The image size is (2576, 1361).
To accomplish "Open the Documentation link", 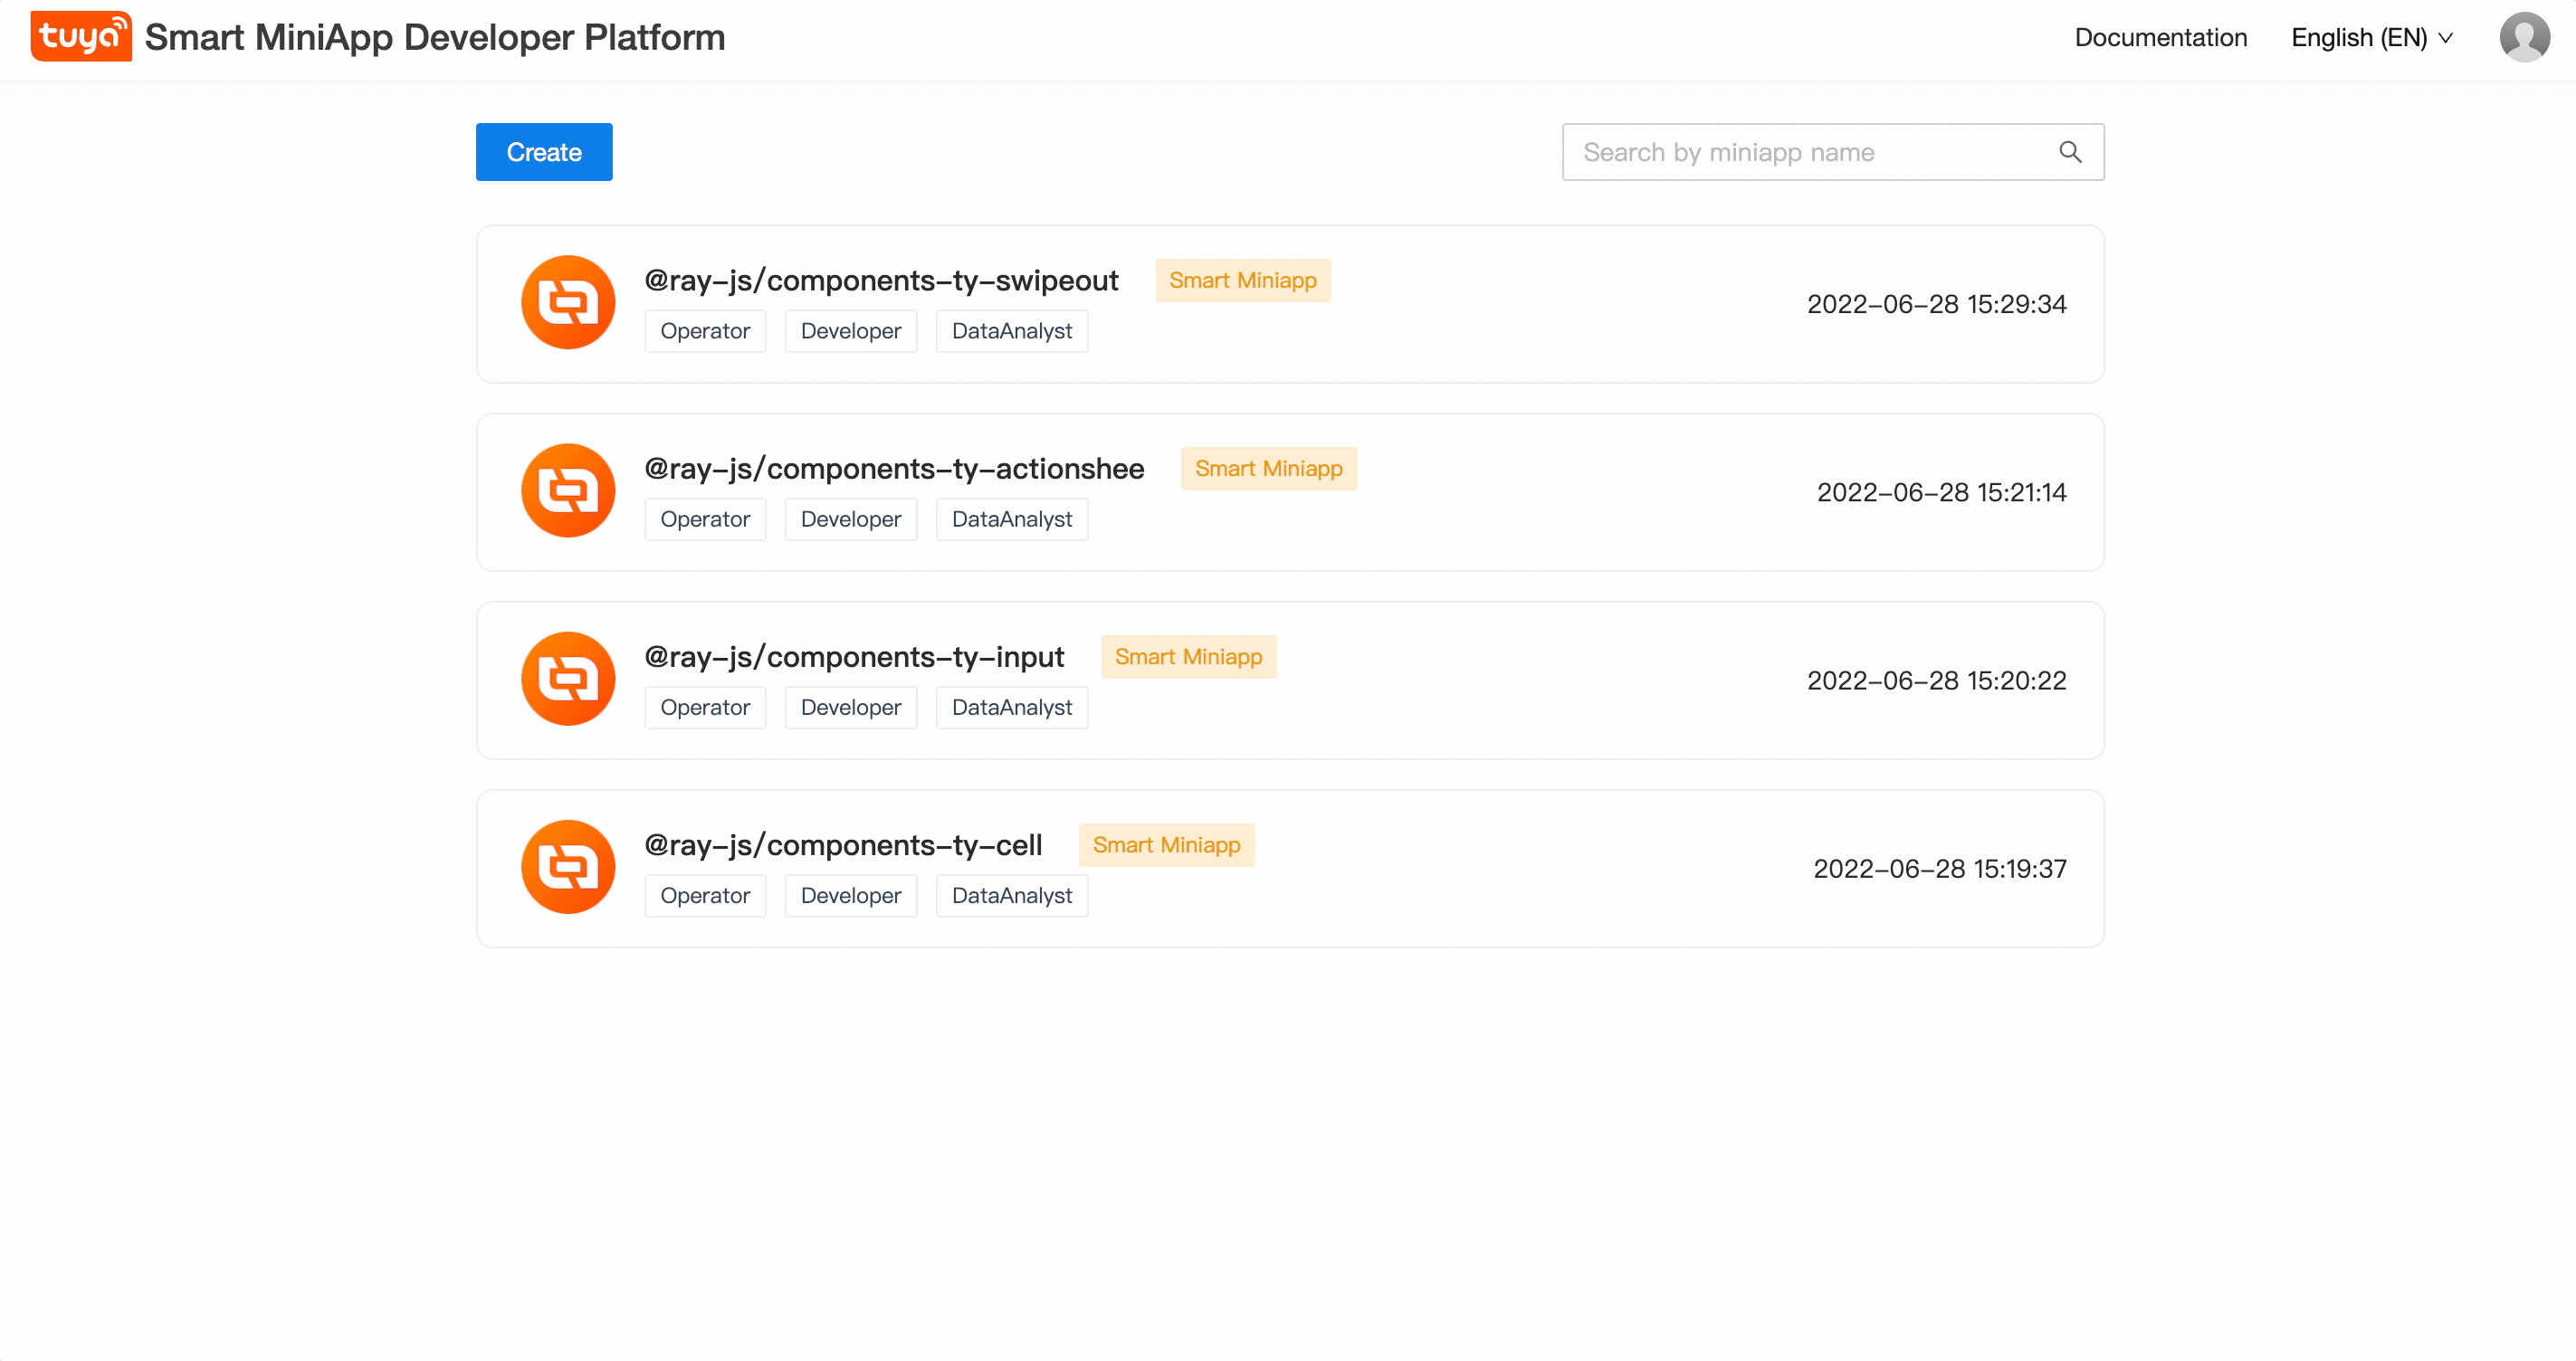I will point(2160,38).
